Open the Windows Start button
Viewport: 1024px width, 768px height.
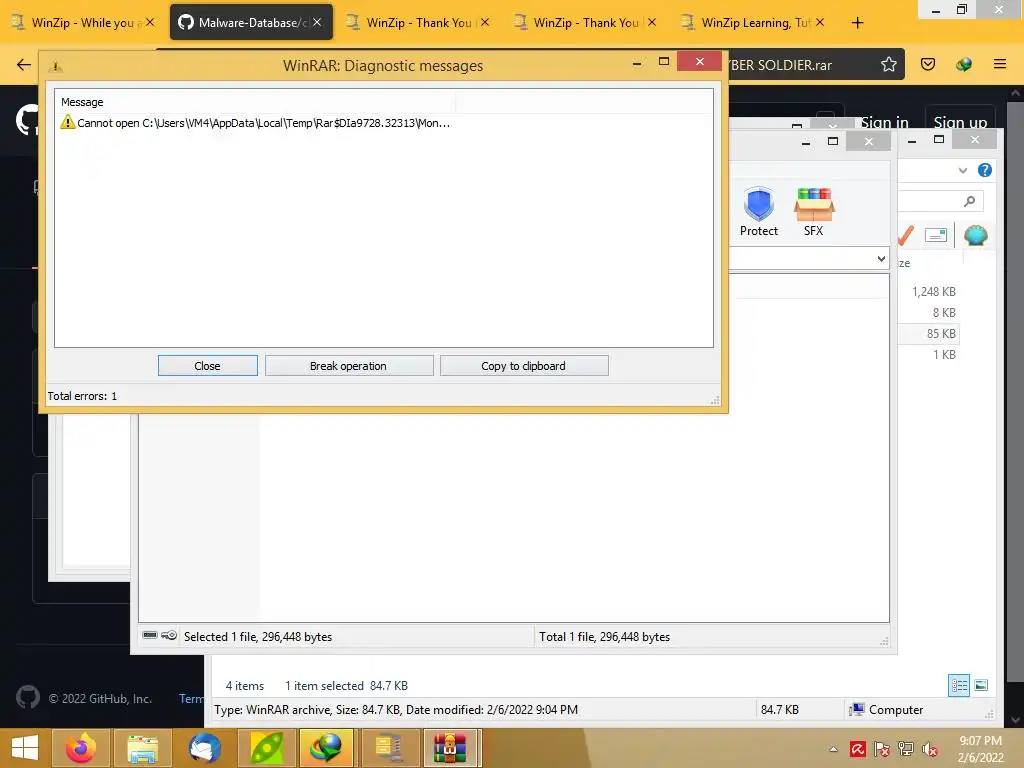coord(25,748)
